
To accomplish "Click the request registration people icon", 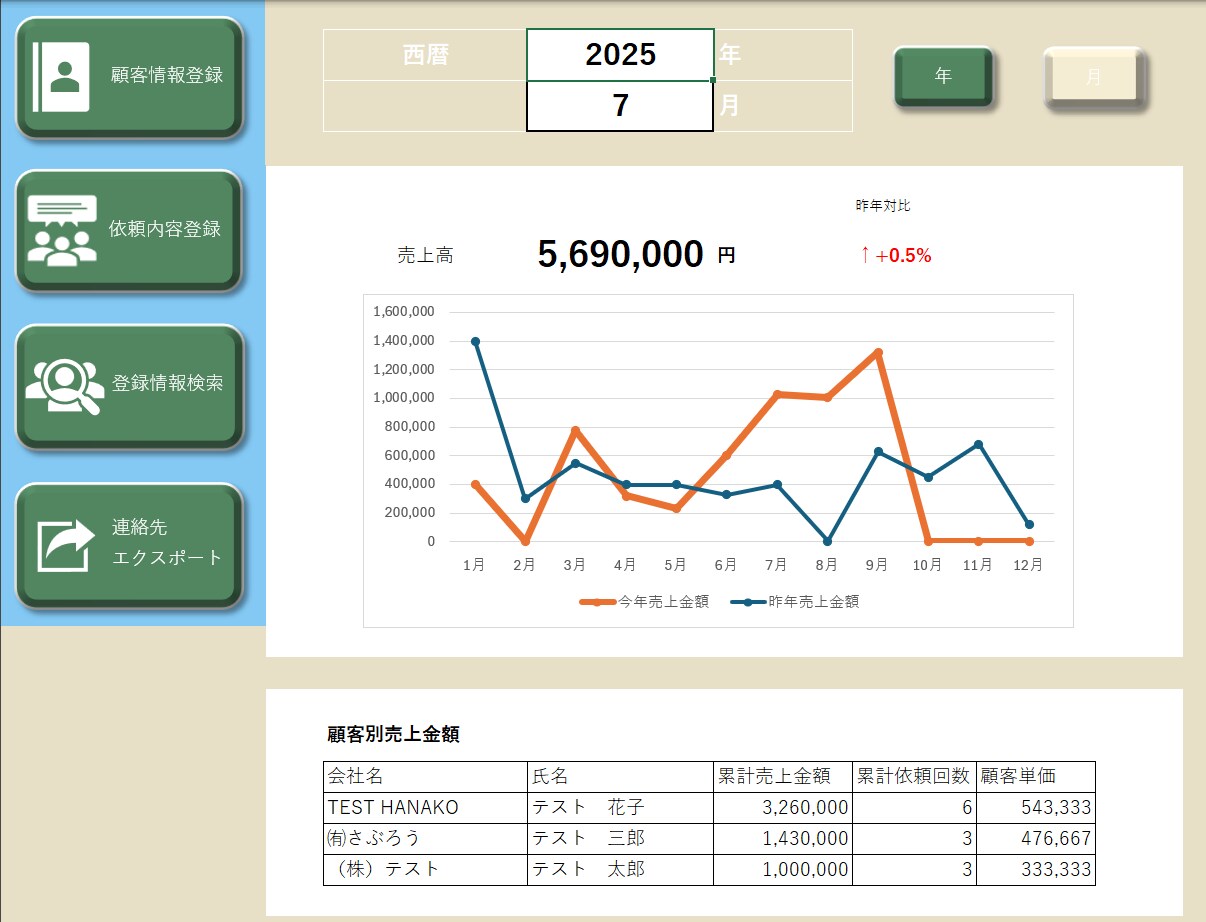I will [62, 229].
